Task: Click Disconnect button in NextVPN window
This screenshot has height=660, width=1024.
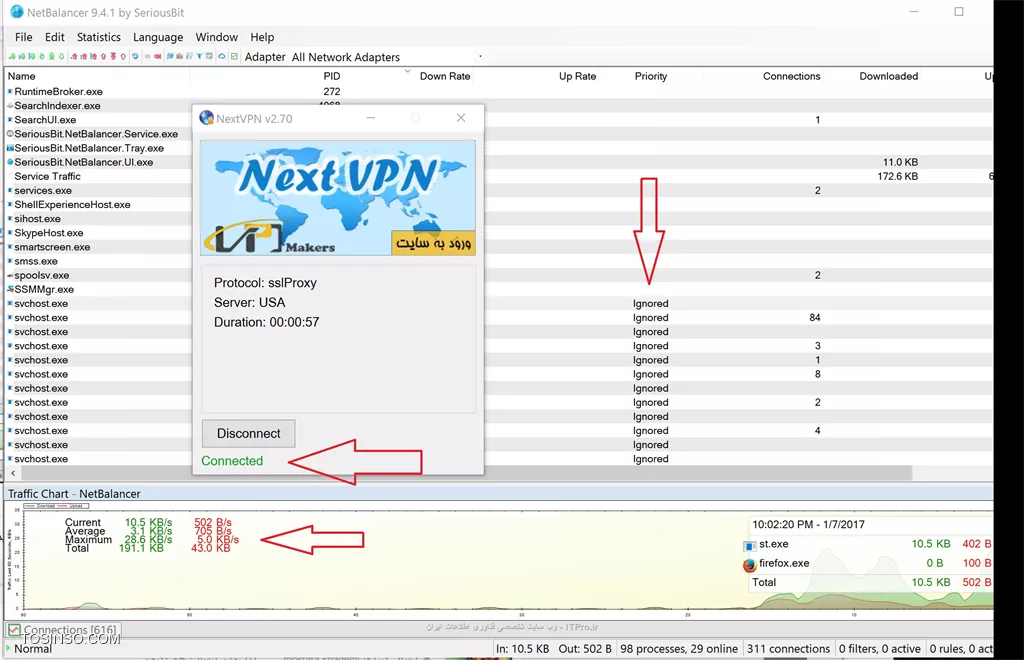Action: 248,433
